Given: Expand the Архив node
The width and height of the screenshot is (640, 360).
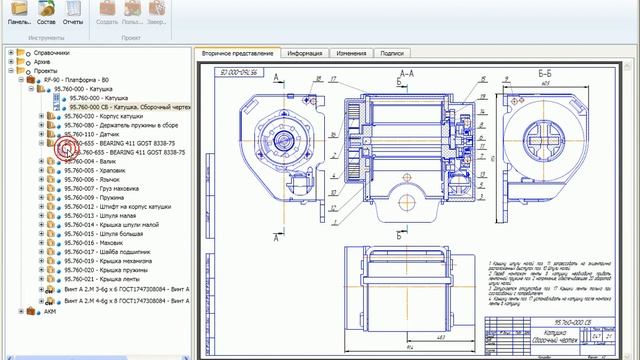Looking at the screenshot, I should (11, 62).
